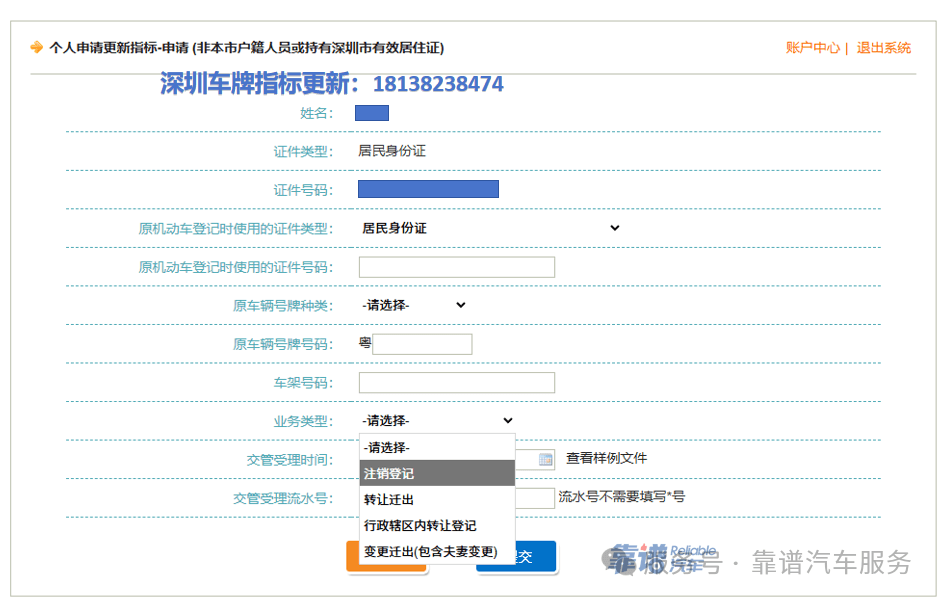The image size is (942, 601).
Task: Collapse the 业务类型 dropdown
Action: [x=437, y=421]
